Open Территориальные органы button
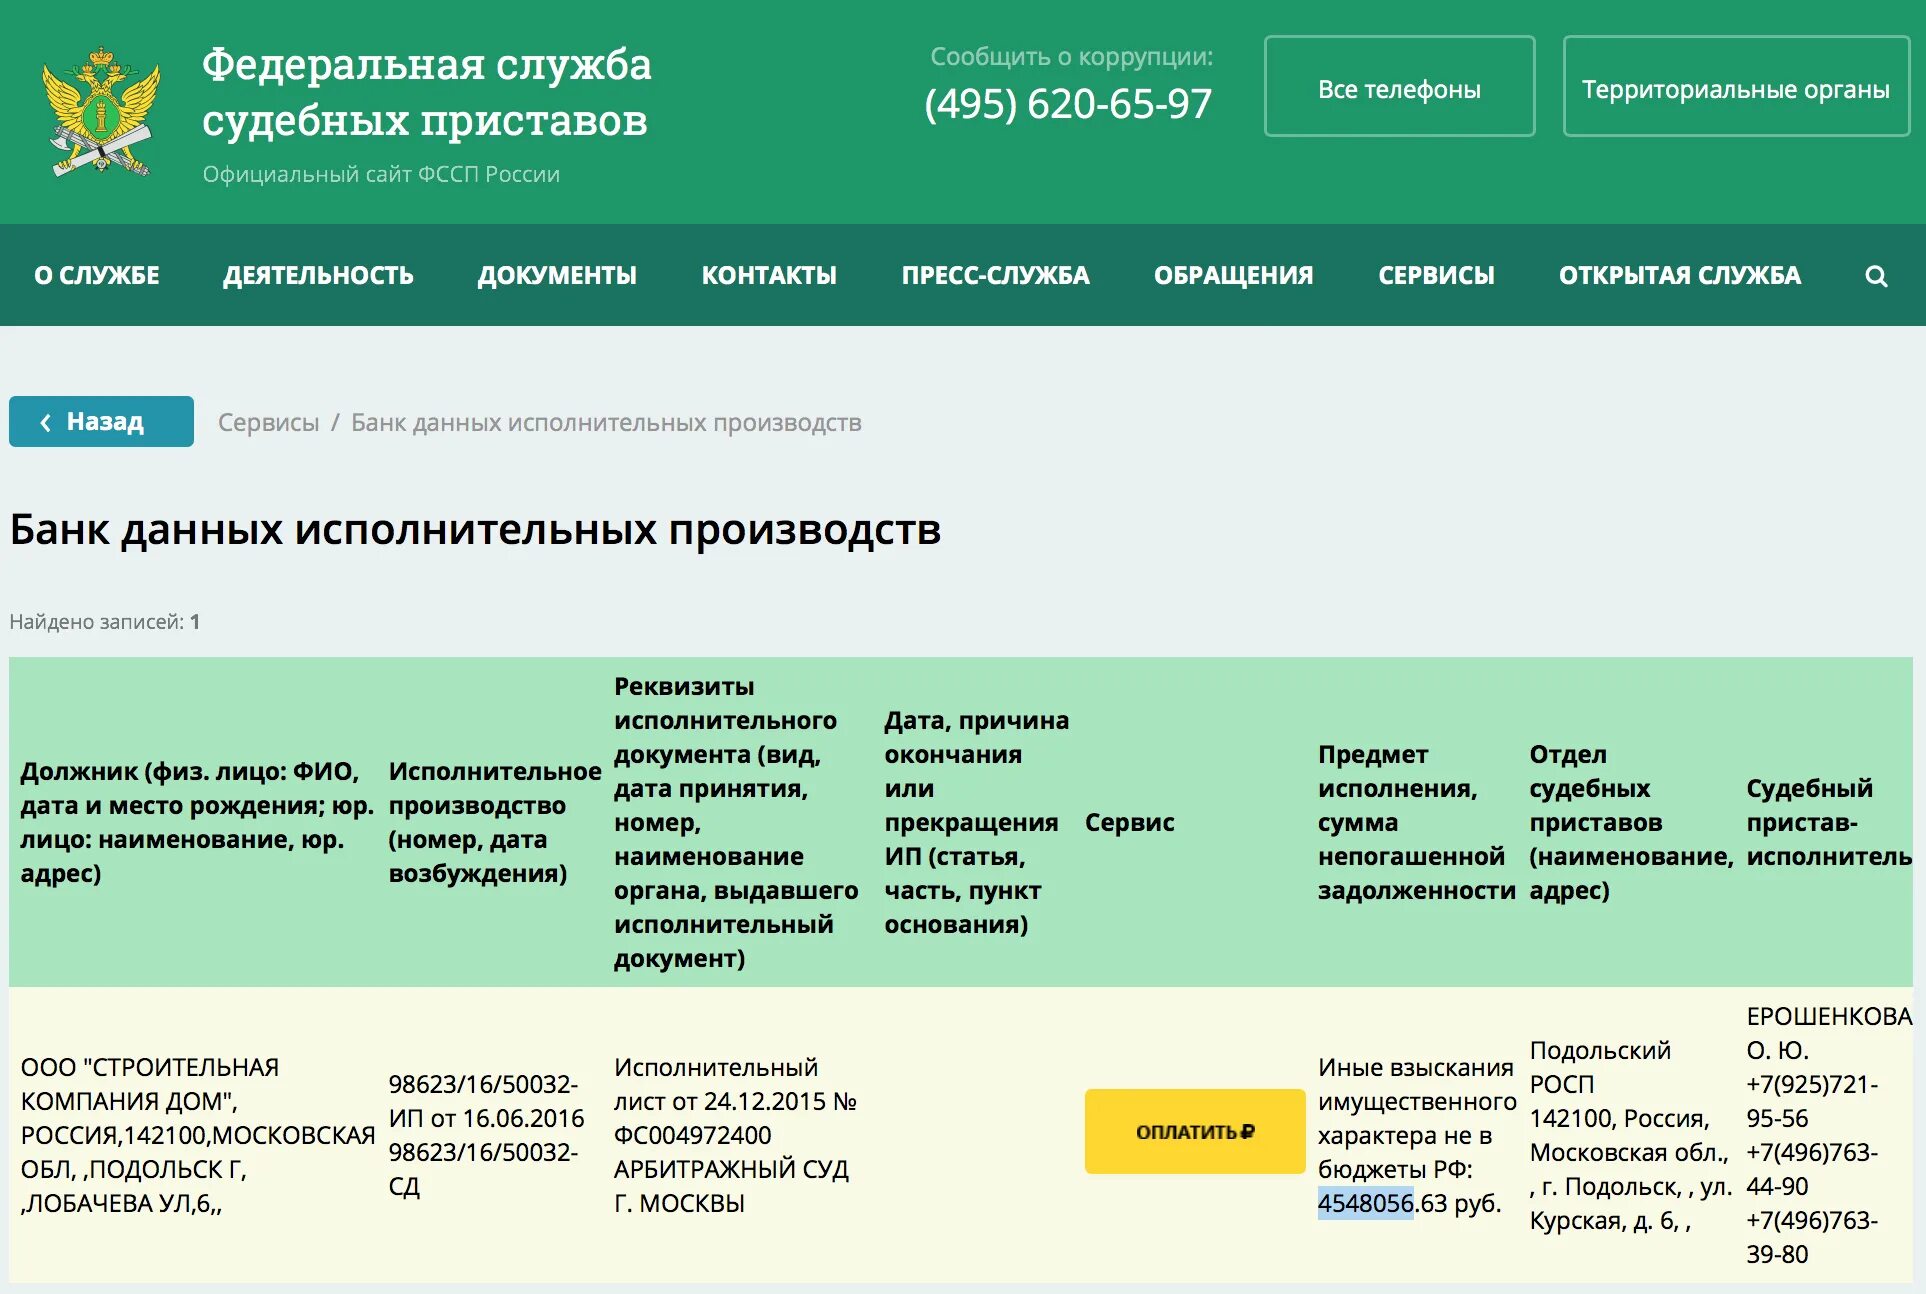The image size is (1926, 1294). [x=1735, y=88]
